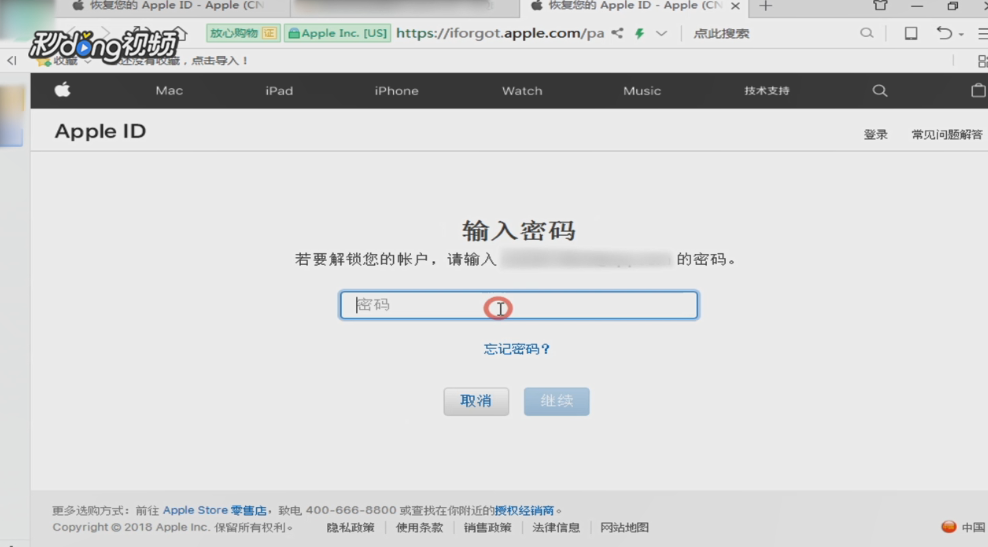The width and height of the screenshot is (988, 547).
Task: Click the 忘记密码? link
Action: pyautogui.click(x=517, y=349)
